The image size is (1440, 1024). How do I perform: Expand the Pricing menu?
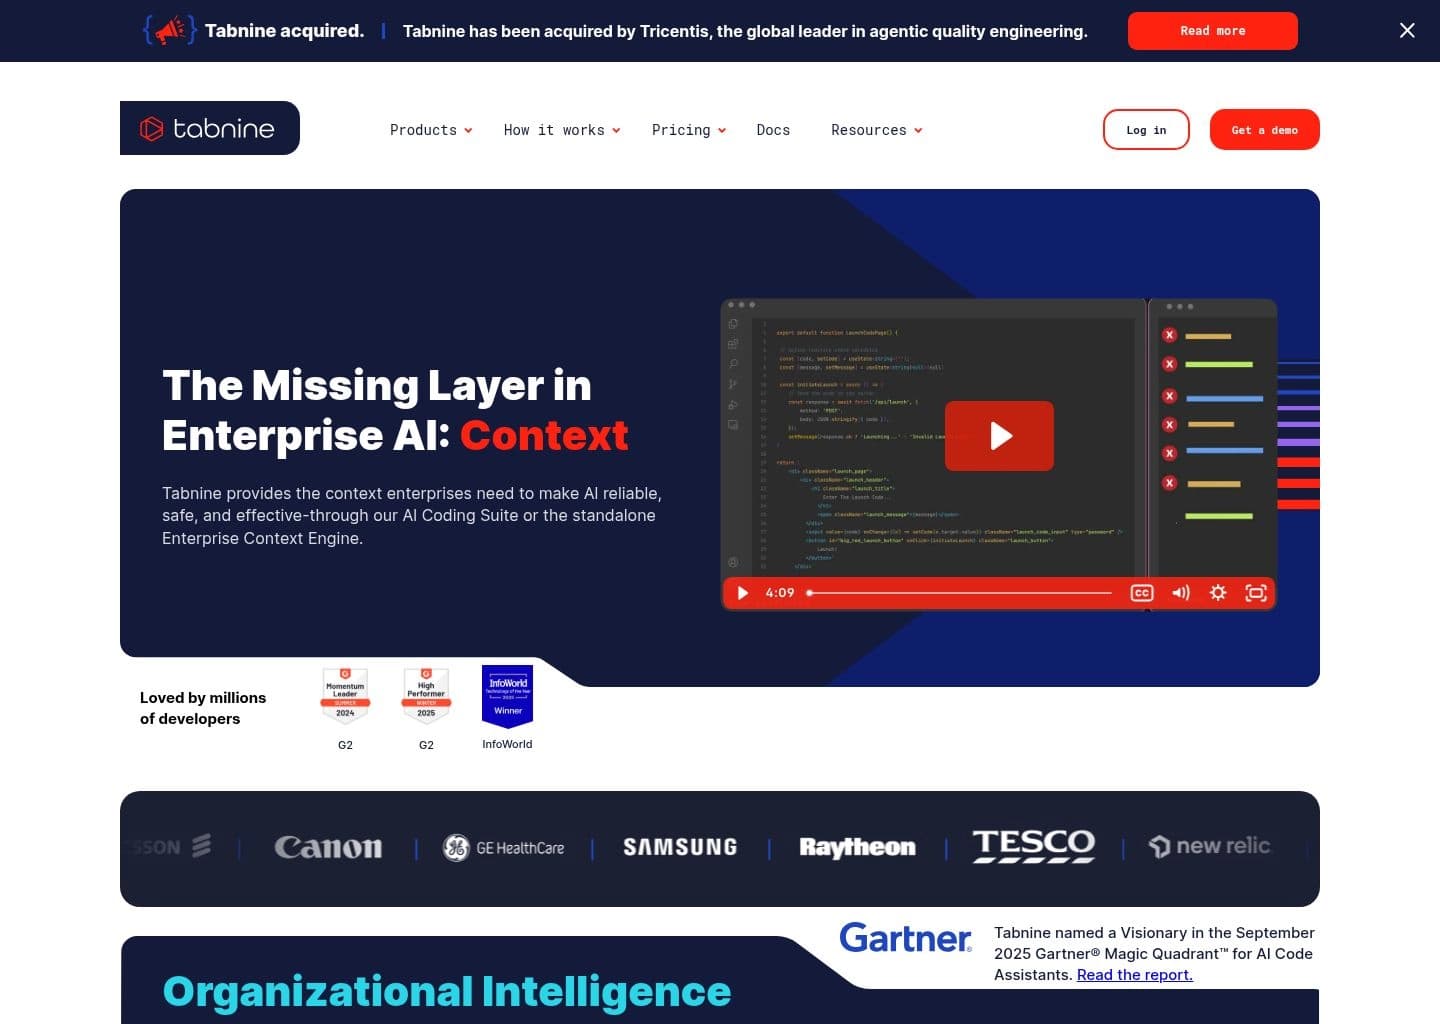pos(689,130)
